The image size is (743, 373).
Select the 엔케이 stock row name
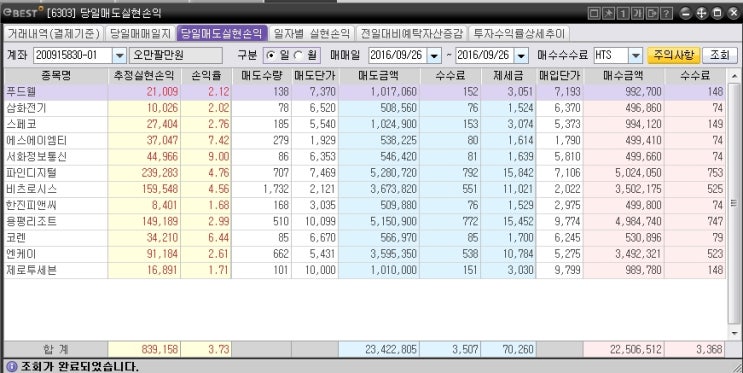21,254
